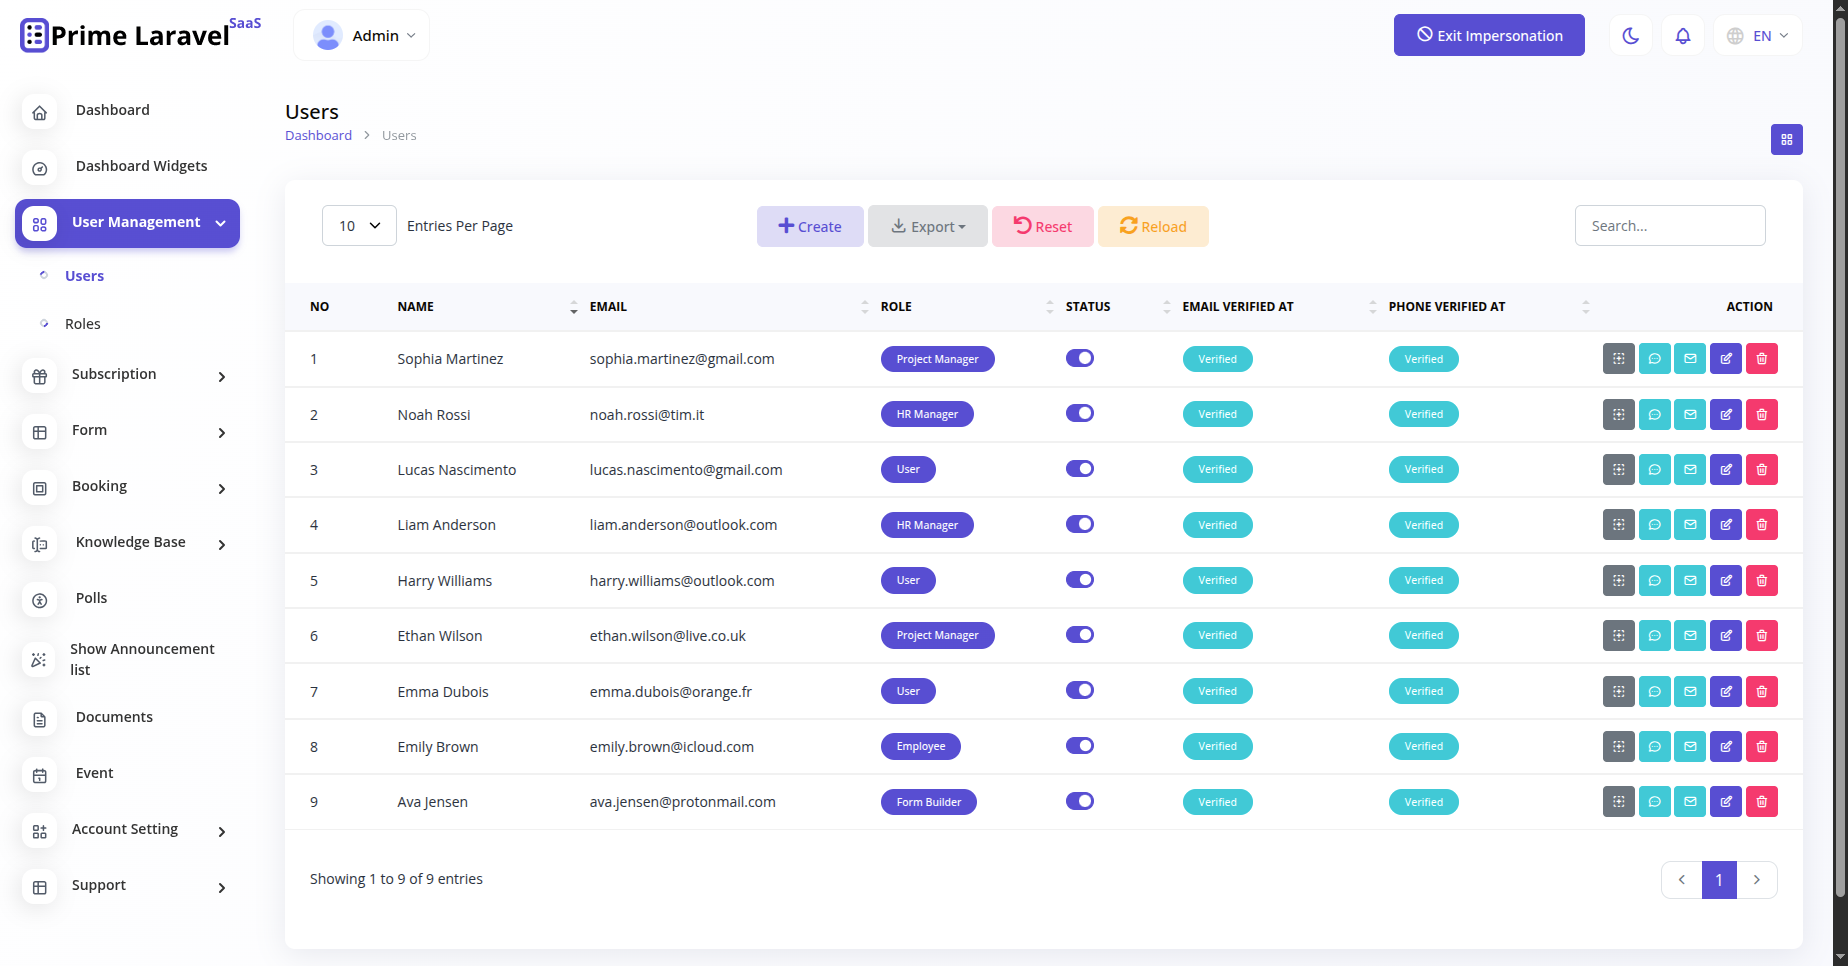Collapse the User Management menu
This screenshot has height=966, width=1848.
pos(128,223)
